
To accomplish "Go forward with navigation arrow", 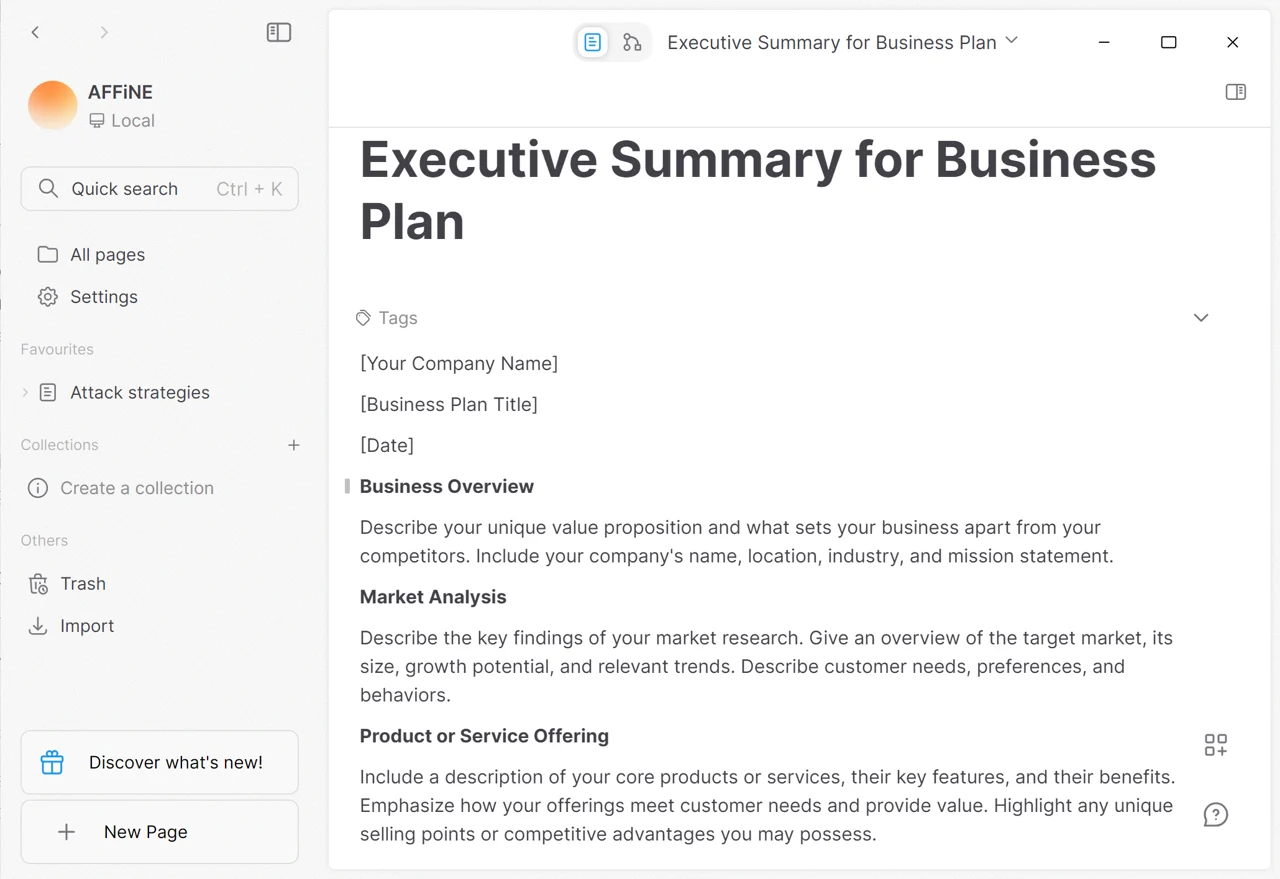I will tap(104, 32).
